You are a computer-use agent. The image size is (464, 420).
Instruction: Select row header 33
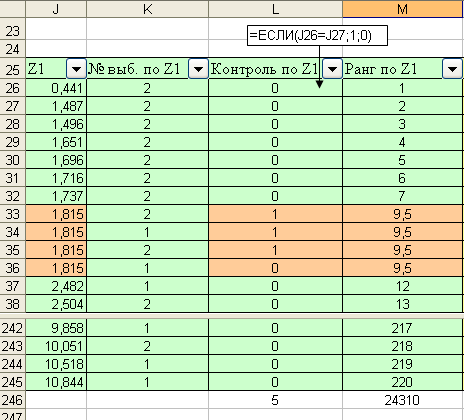[12, 214]
